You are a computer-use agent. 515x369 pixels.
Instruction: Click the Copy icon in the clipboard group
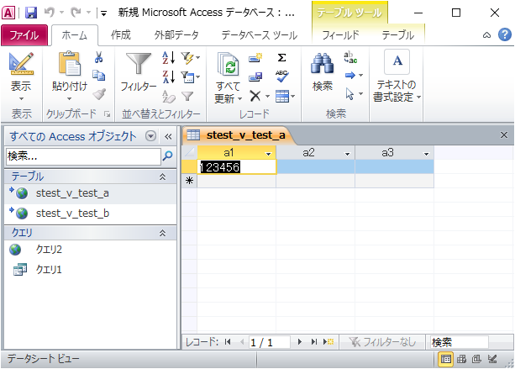click(99, 76)
